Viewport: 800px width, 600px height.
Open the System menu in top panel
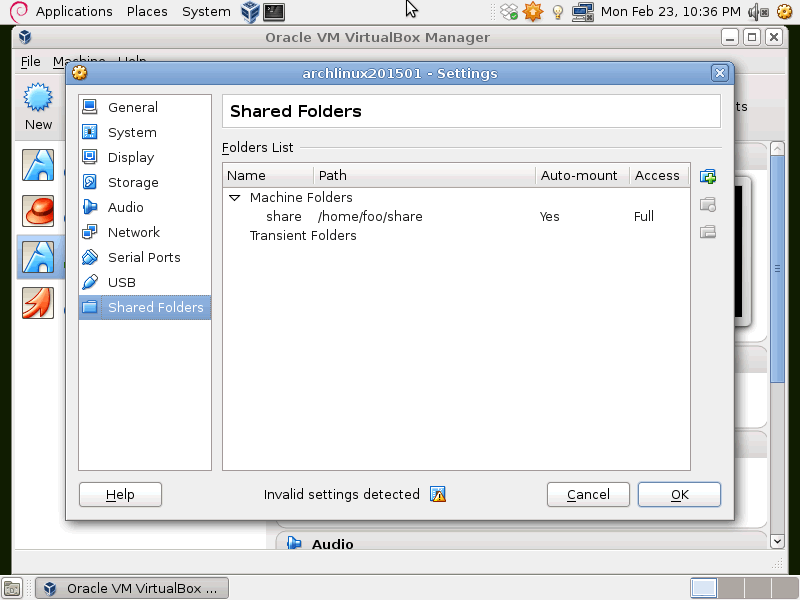pos(206,11)
